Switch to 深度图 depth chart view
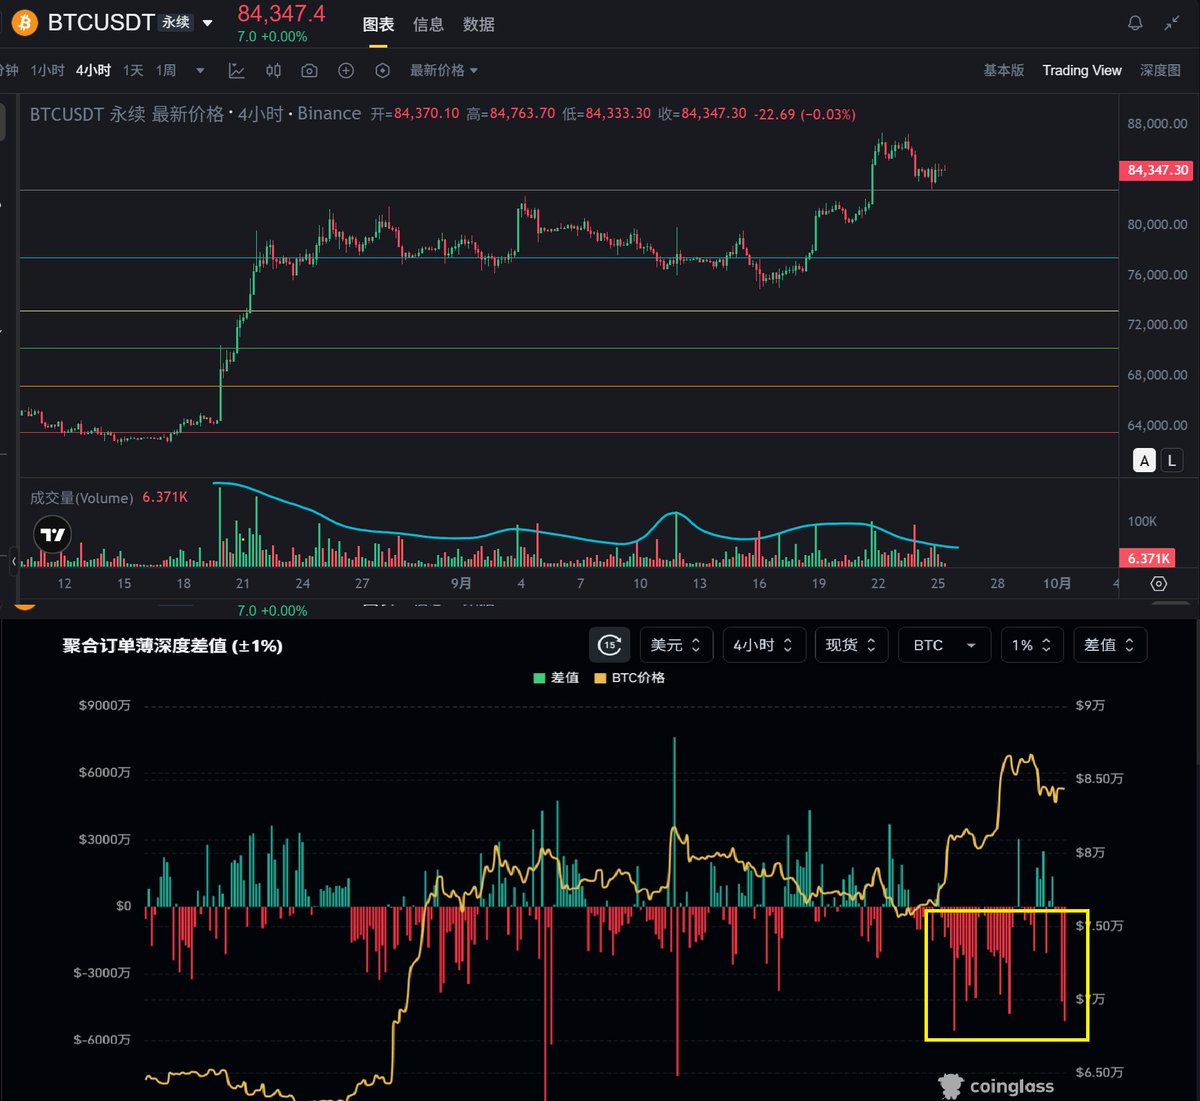This screenshot has height=1101, width=1200. (1161, 71)
